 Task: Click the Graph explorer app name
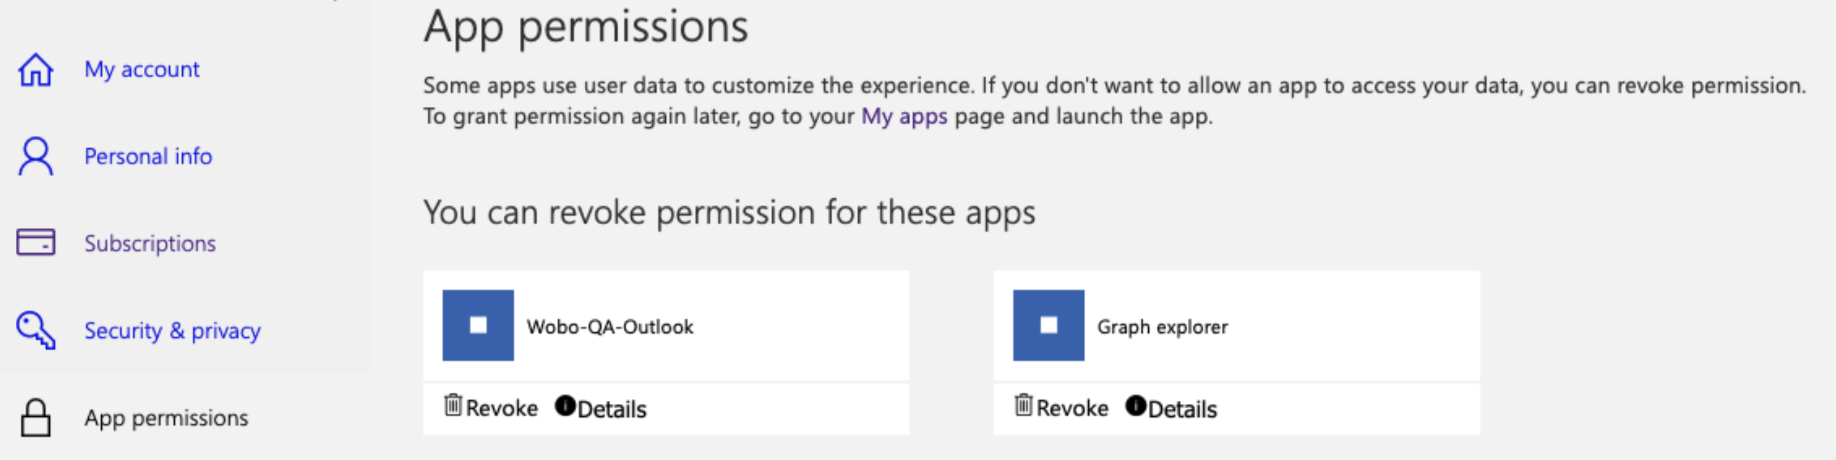[1162, 327]
